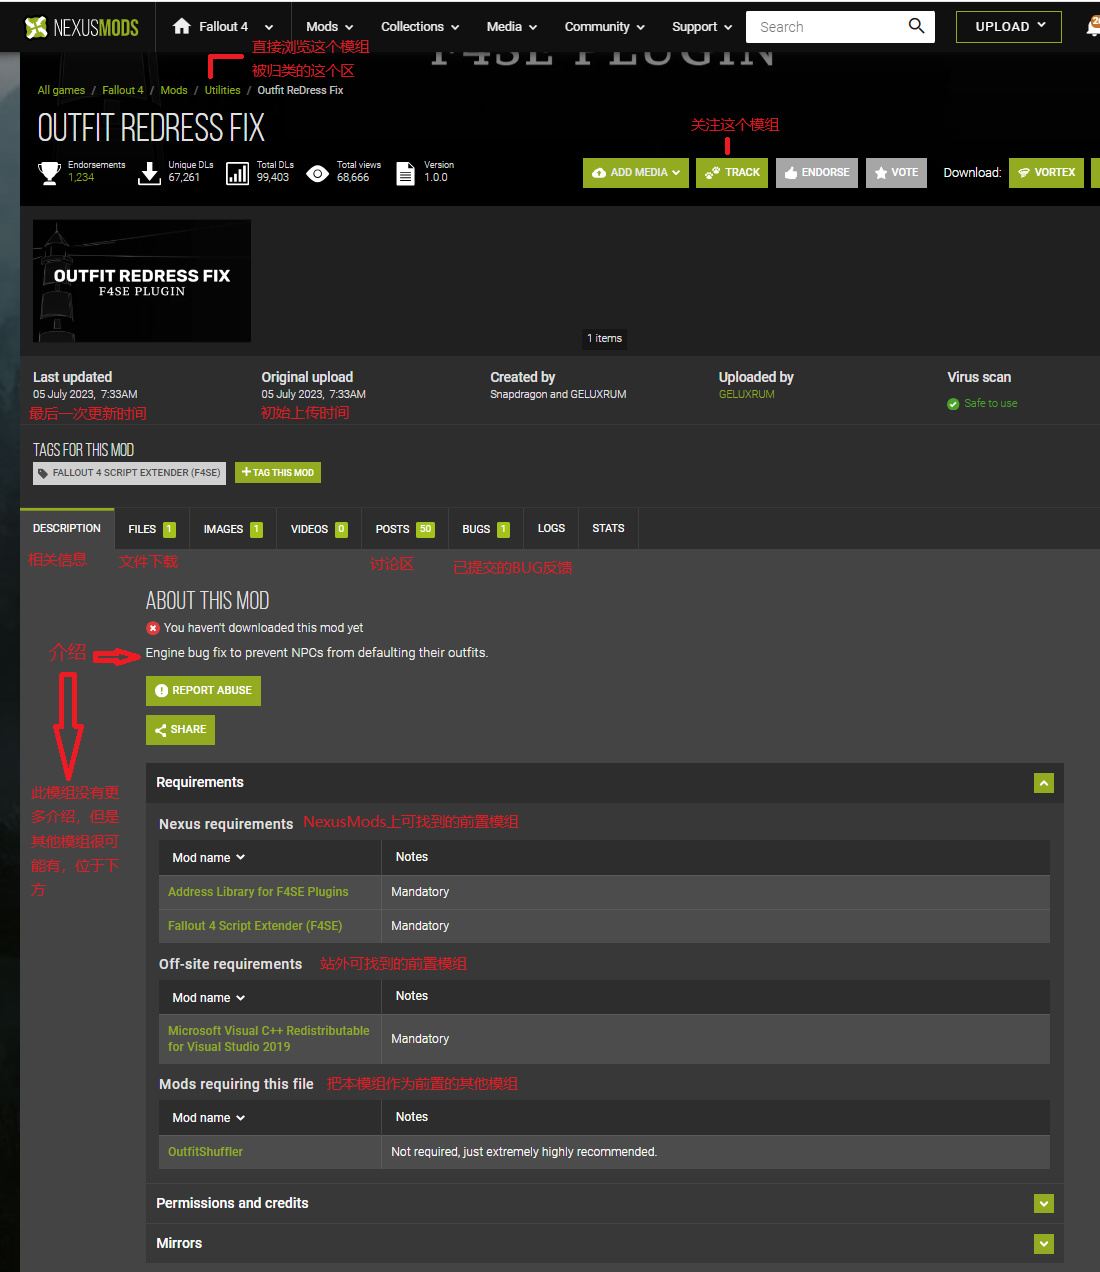Click the tag icon in F4SE tag
Image resolution: width=1100 pixels, height=1272 pixels.
pos(43,473)
